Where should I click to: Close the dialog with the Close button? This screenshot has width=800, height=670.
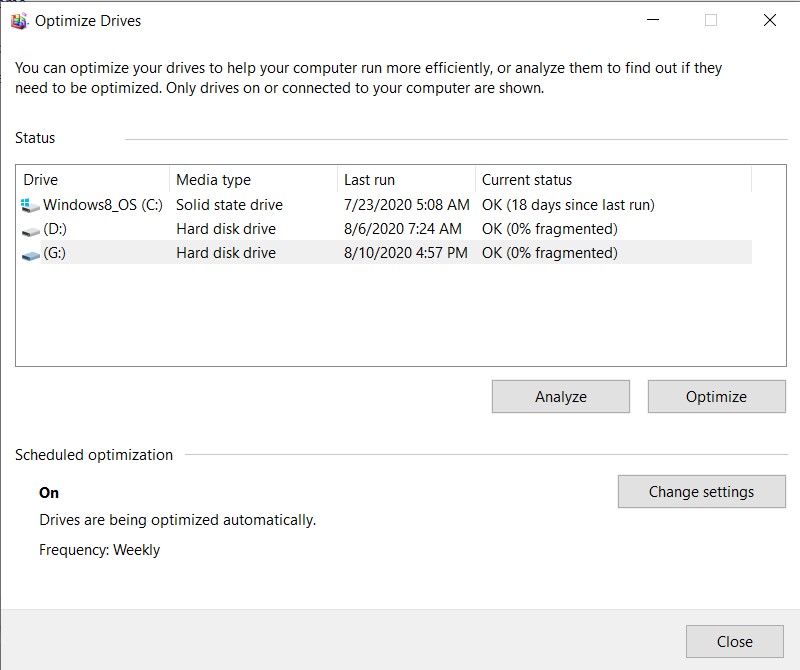pos(735,641)
